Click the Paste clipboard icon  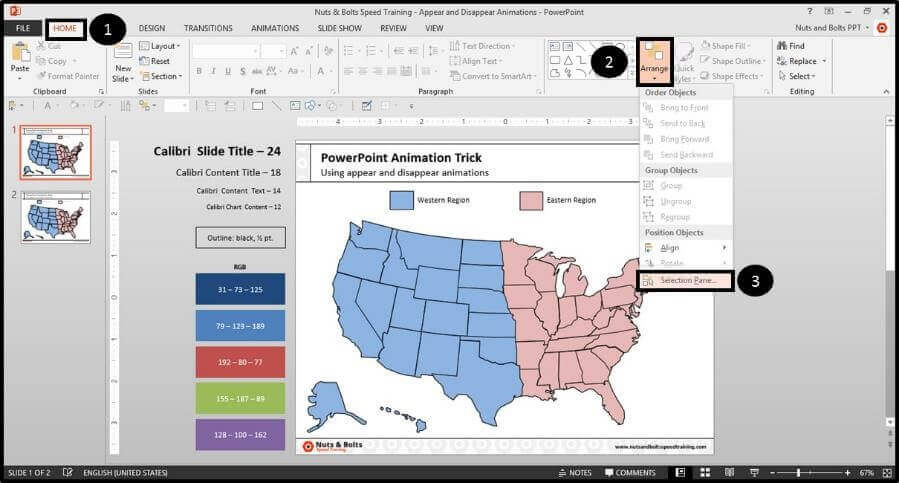click(20, 53)
